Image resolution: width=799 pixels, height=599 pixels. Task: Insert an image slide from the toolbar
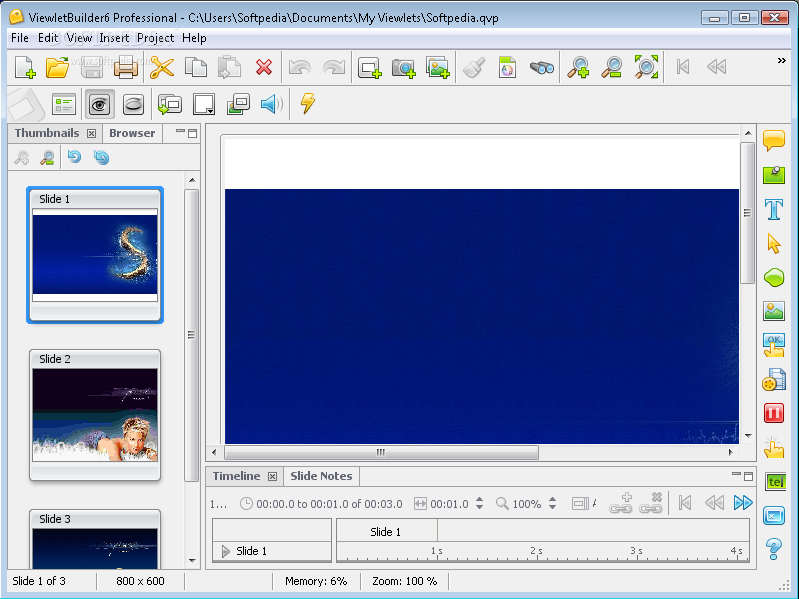pyautogui.click(x=438, y=67)
